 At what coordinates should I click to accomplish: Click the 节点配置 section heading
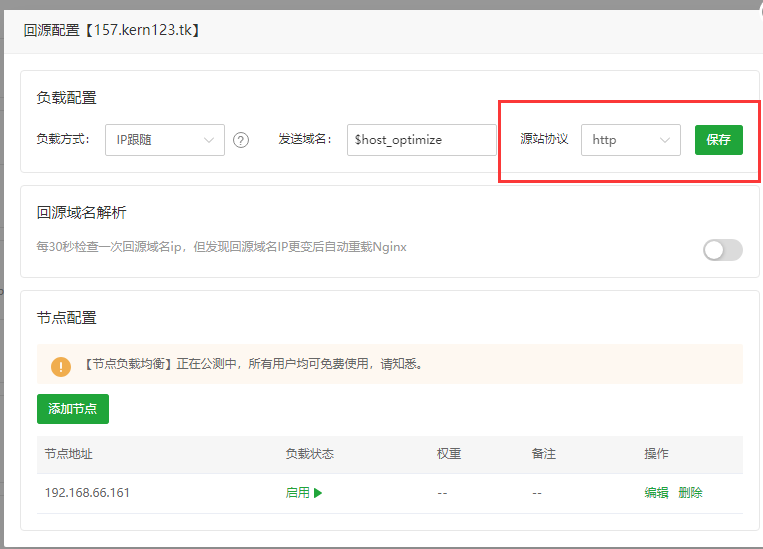pyautogui.click(x=67, y=318)
